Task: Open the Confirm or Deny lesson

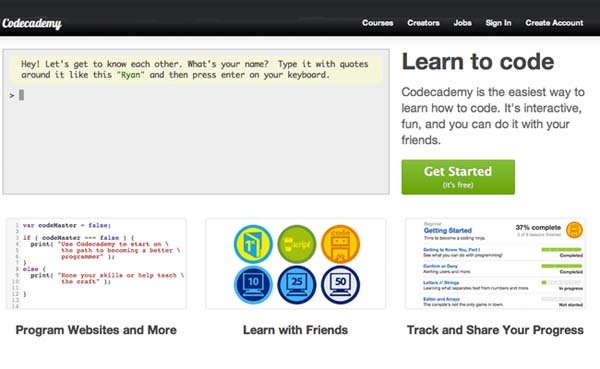Action: coord(440,266)
